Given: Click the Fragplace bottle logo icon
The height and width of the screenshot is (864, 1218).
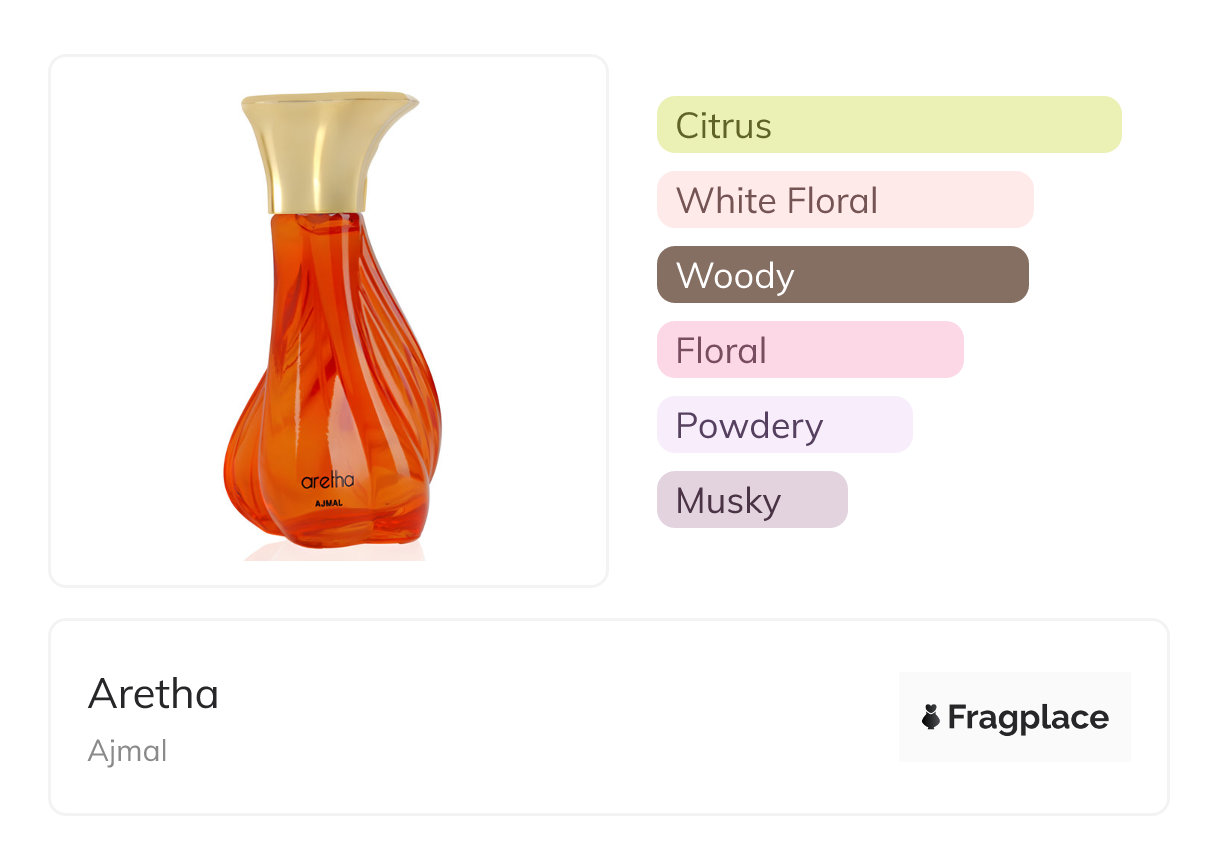Looking at the screenshot, I should coord(931,717).
